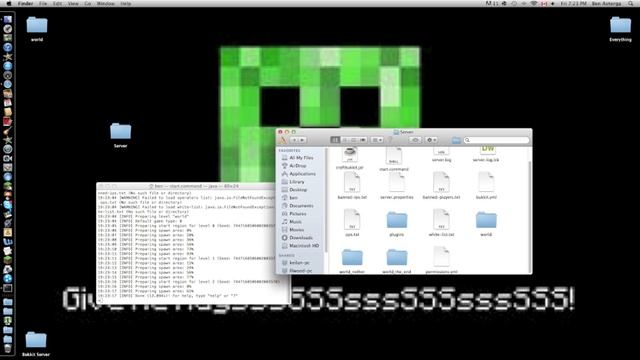
Task: Open the item arrangement dropdown in Finder toolbar
Action: coord(377,140)
